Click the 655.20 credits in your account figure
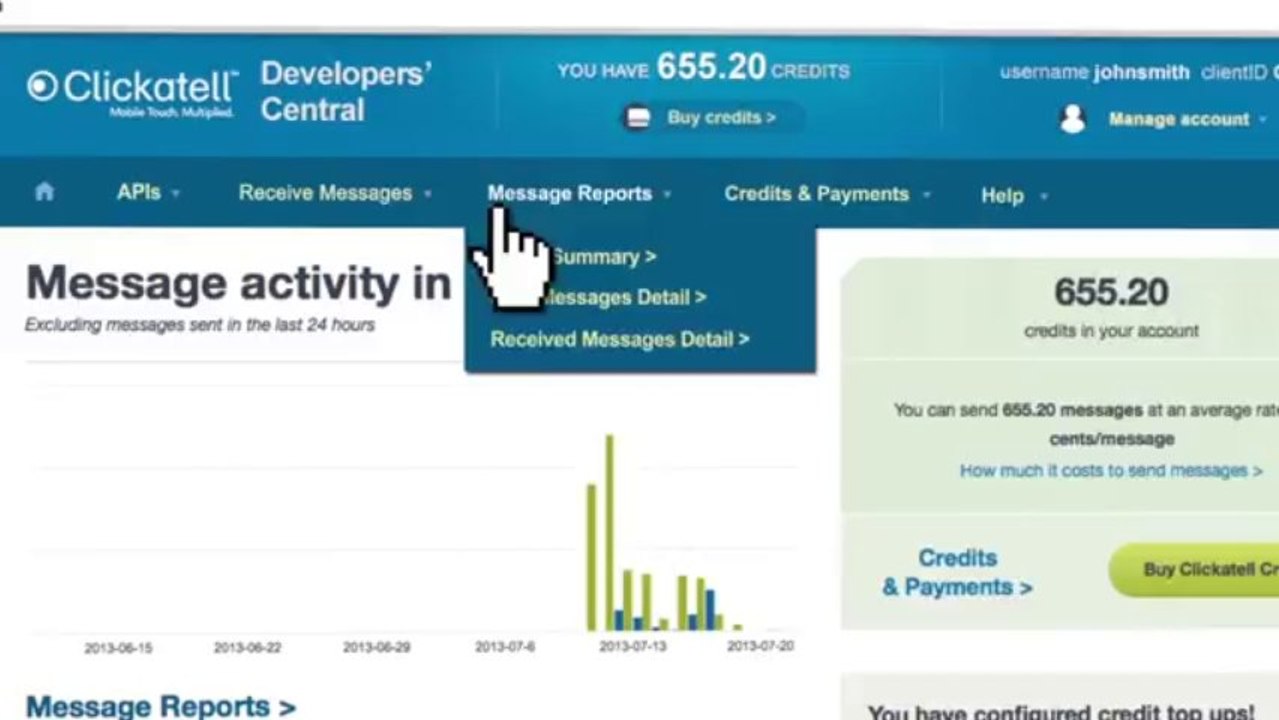This screenshot has height=720, width=1279. click(1111, 293)
